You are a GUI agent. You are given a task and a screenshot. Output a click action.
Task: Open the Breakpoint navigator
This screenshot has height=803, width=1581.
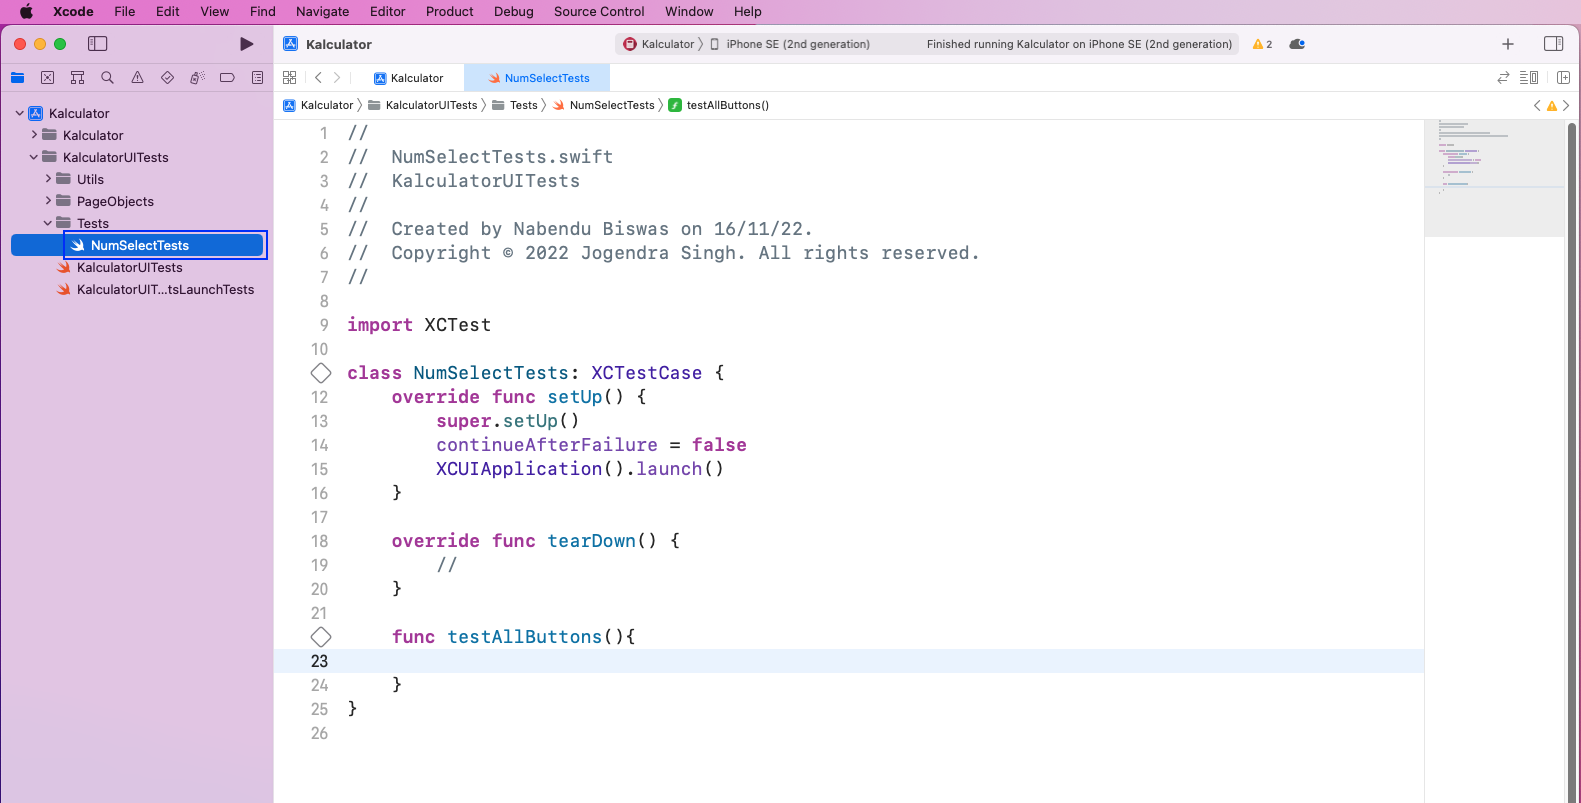click(227, 77)
